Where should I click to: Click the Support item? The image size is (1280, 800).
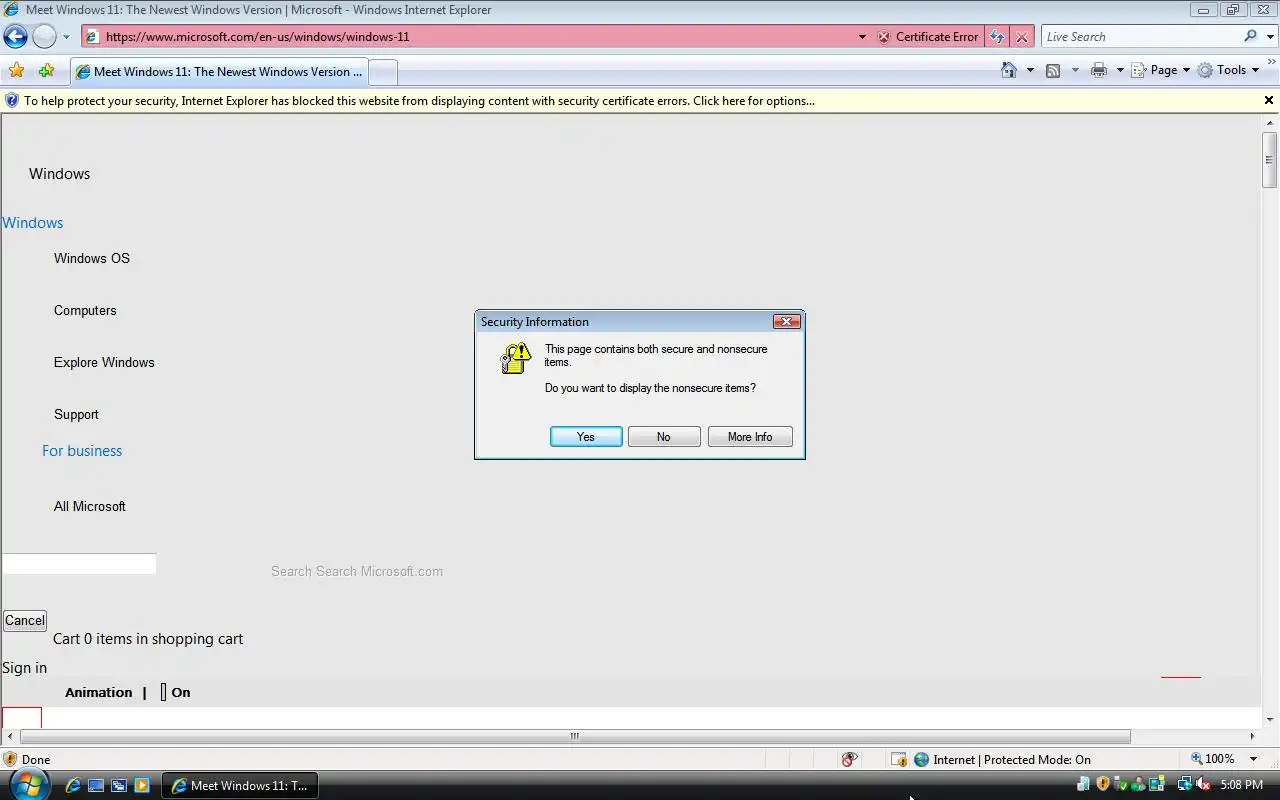pyautogui.click(x=76, y=414)
